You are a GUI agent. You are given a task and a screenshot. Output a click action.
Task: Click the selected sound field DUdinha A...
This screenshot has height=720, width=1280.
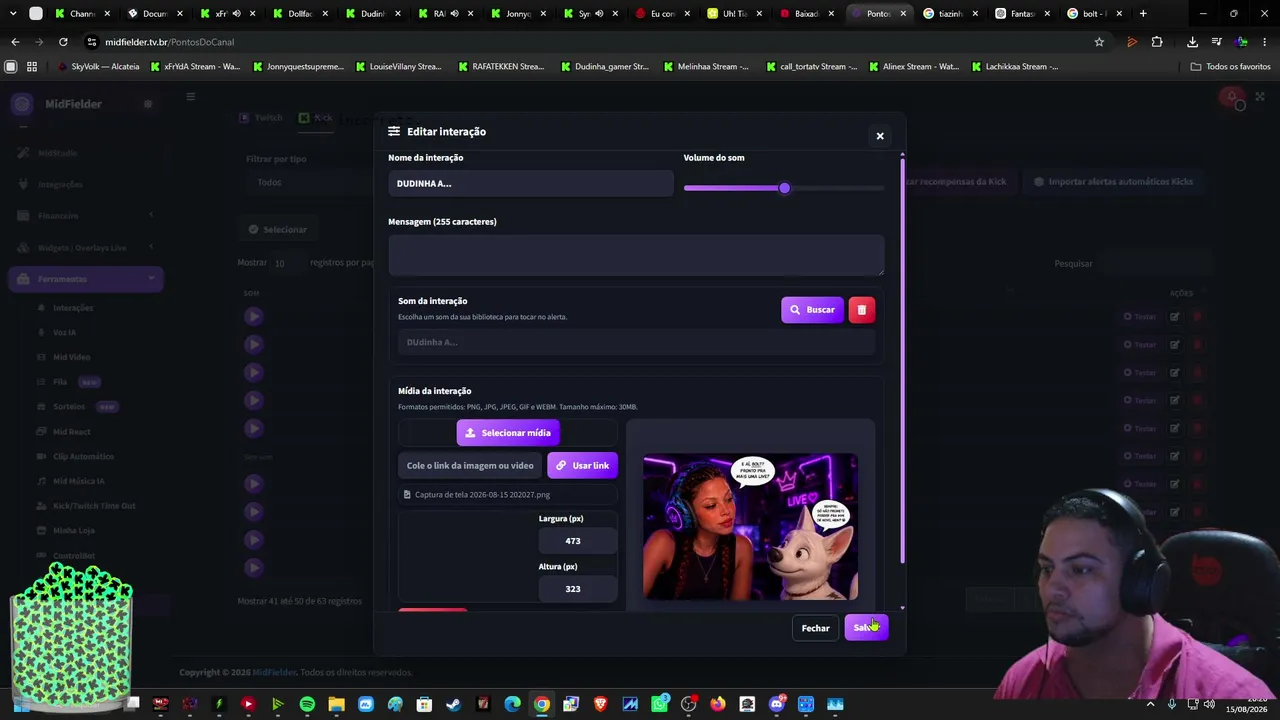(x=636, y=342)
